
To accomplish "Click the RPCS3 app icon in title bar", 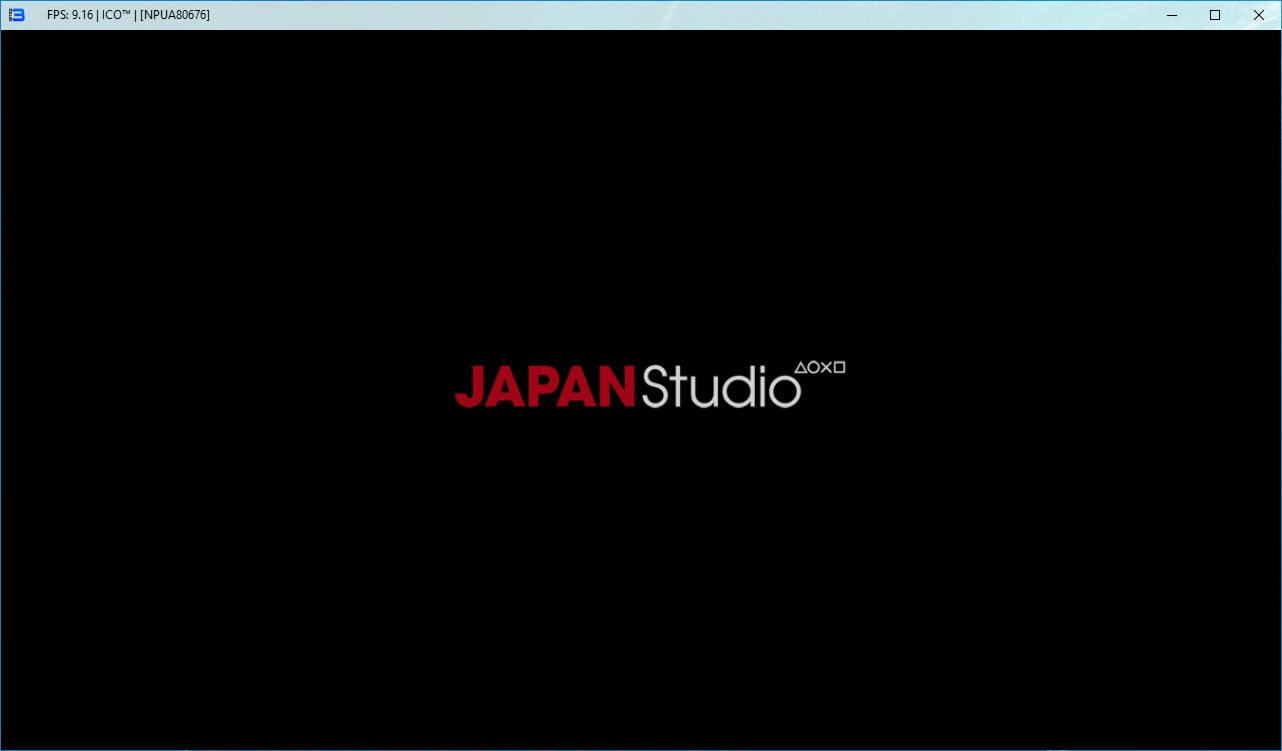I will pyautogui.click(x=16, y=15).
